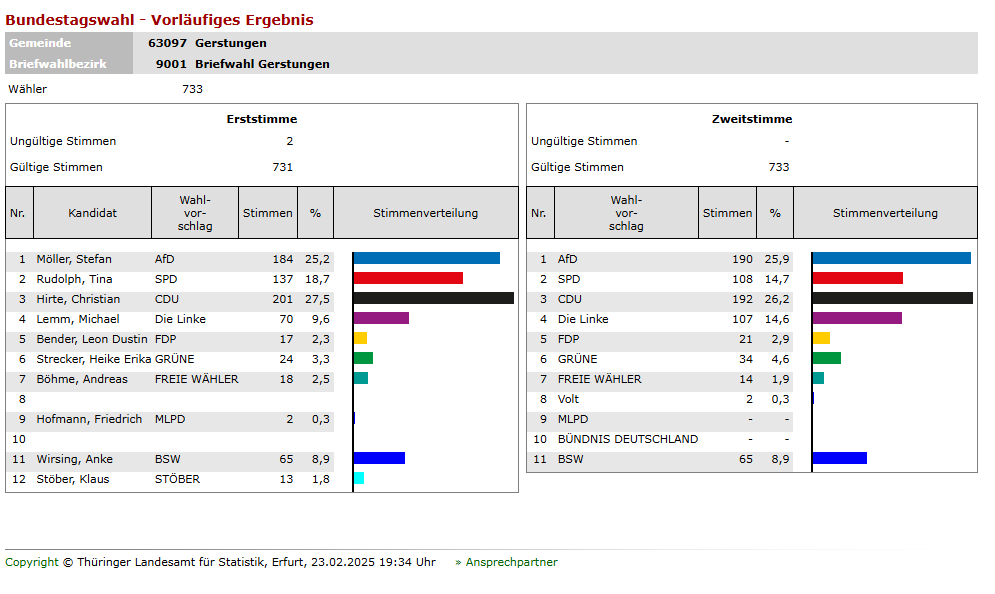Select the Wirsing, Anke row name
Image resolution: width=995 pixels, height=594 pixels.
(74, 459)
